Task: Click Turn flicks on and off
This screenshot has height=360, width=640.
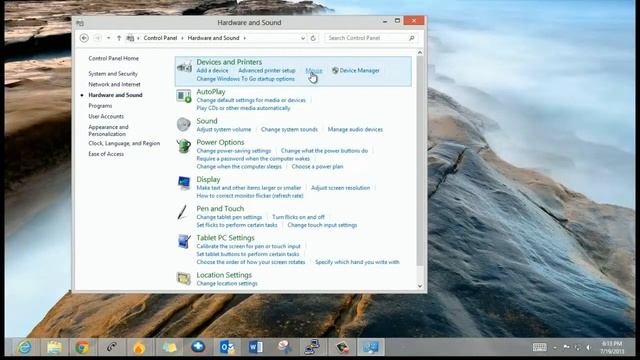Action: click(298, 217)
